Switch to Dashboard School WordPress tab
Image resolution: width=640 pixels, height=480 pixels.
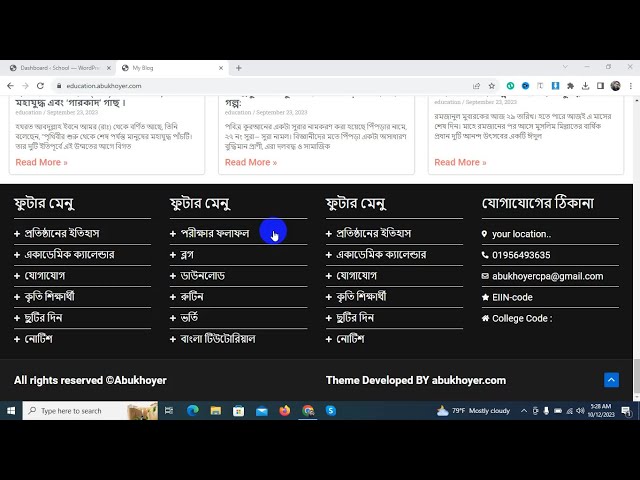tap(60, 68)
